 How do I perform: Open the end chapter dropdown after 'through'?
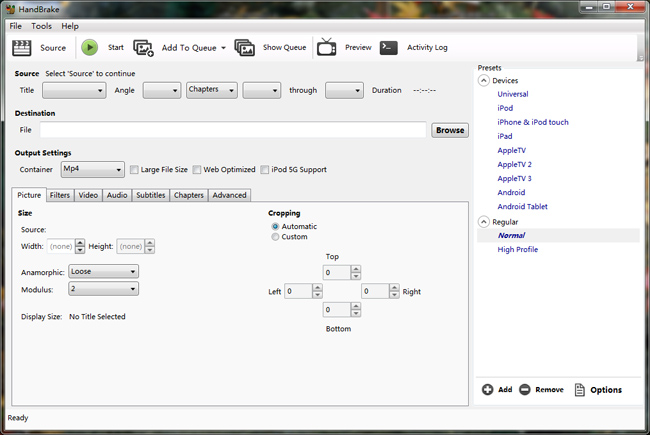(x=344, y=90)
